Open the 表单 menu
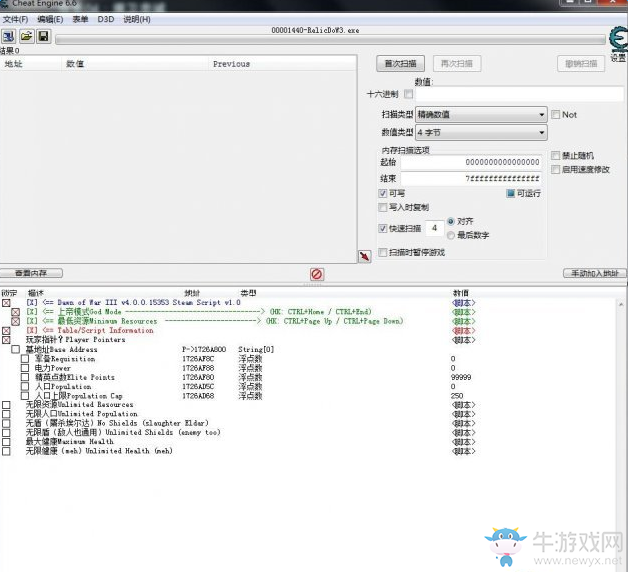This screenshot has height=572, width=628. tap(80, 19)
